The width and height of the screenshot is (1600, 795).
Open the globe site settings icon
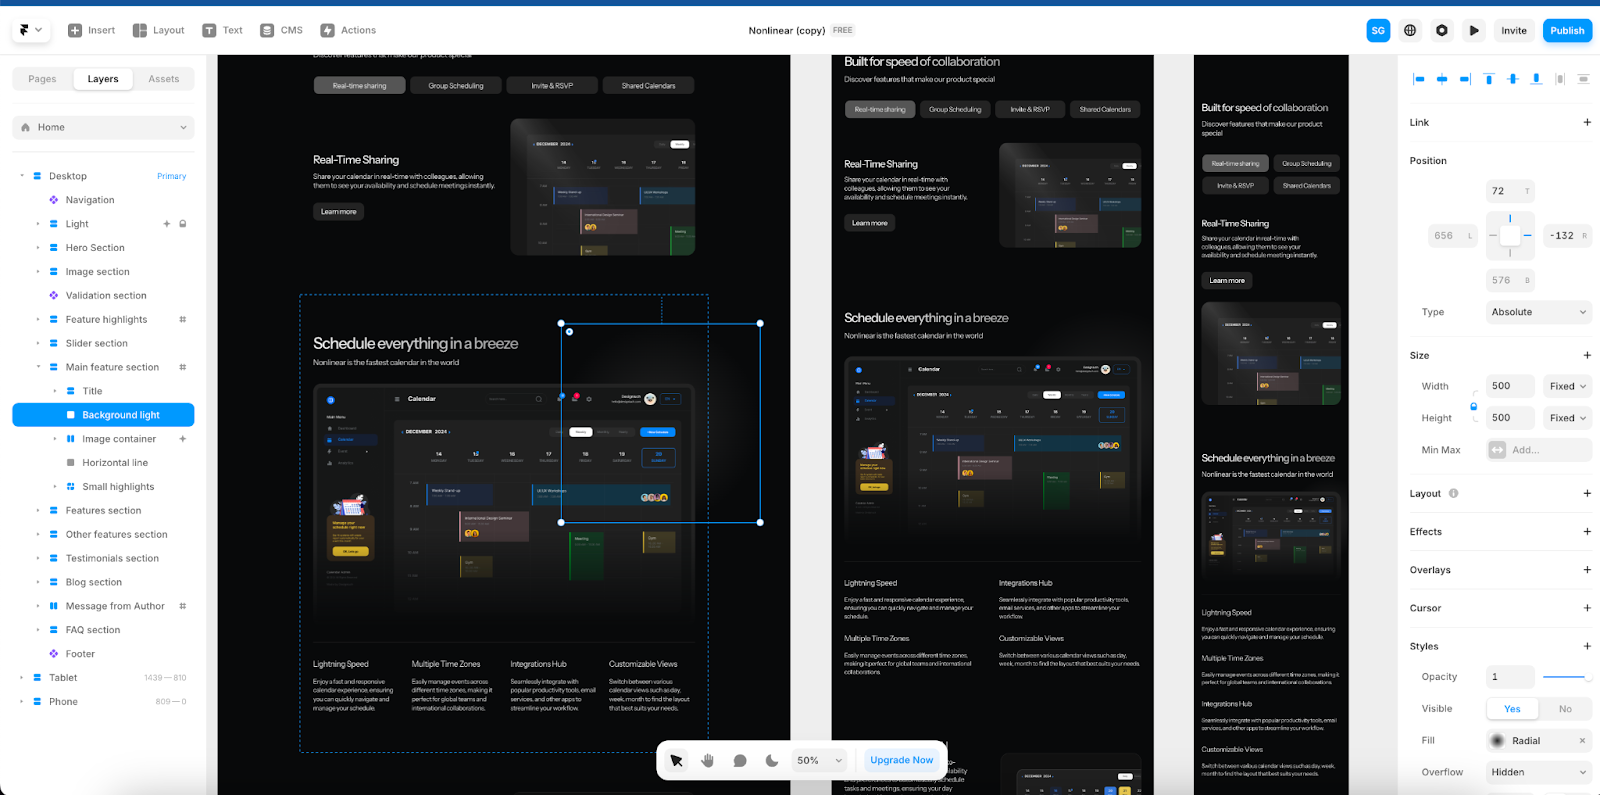(x=1410, y=30)
